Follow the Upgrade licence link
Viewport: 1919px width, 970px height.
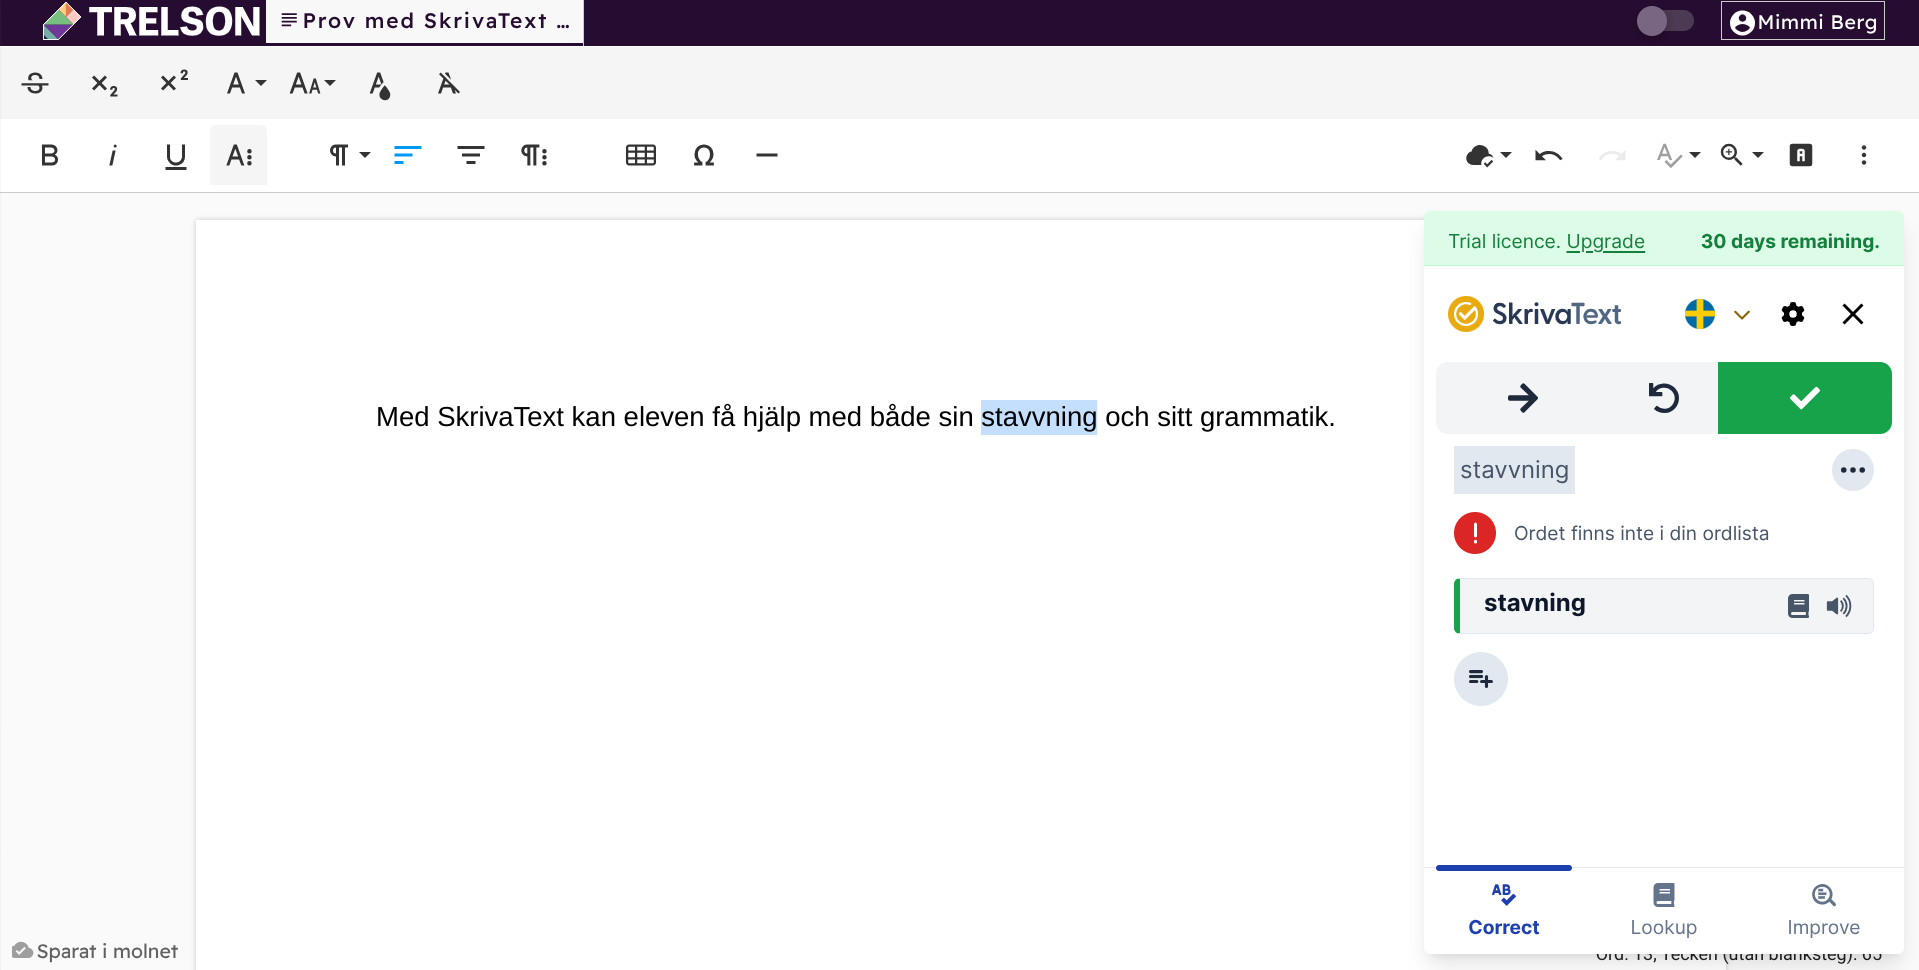coord(1605,241)
